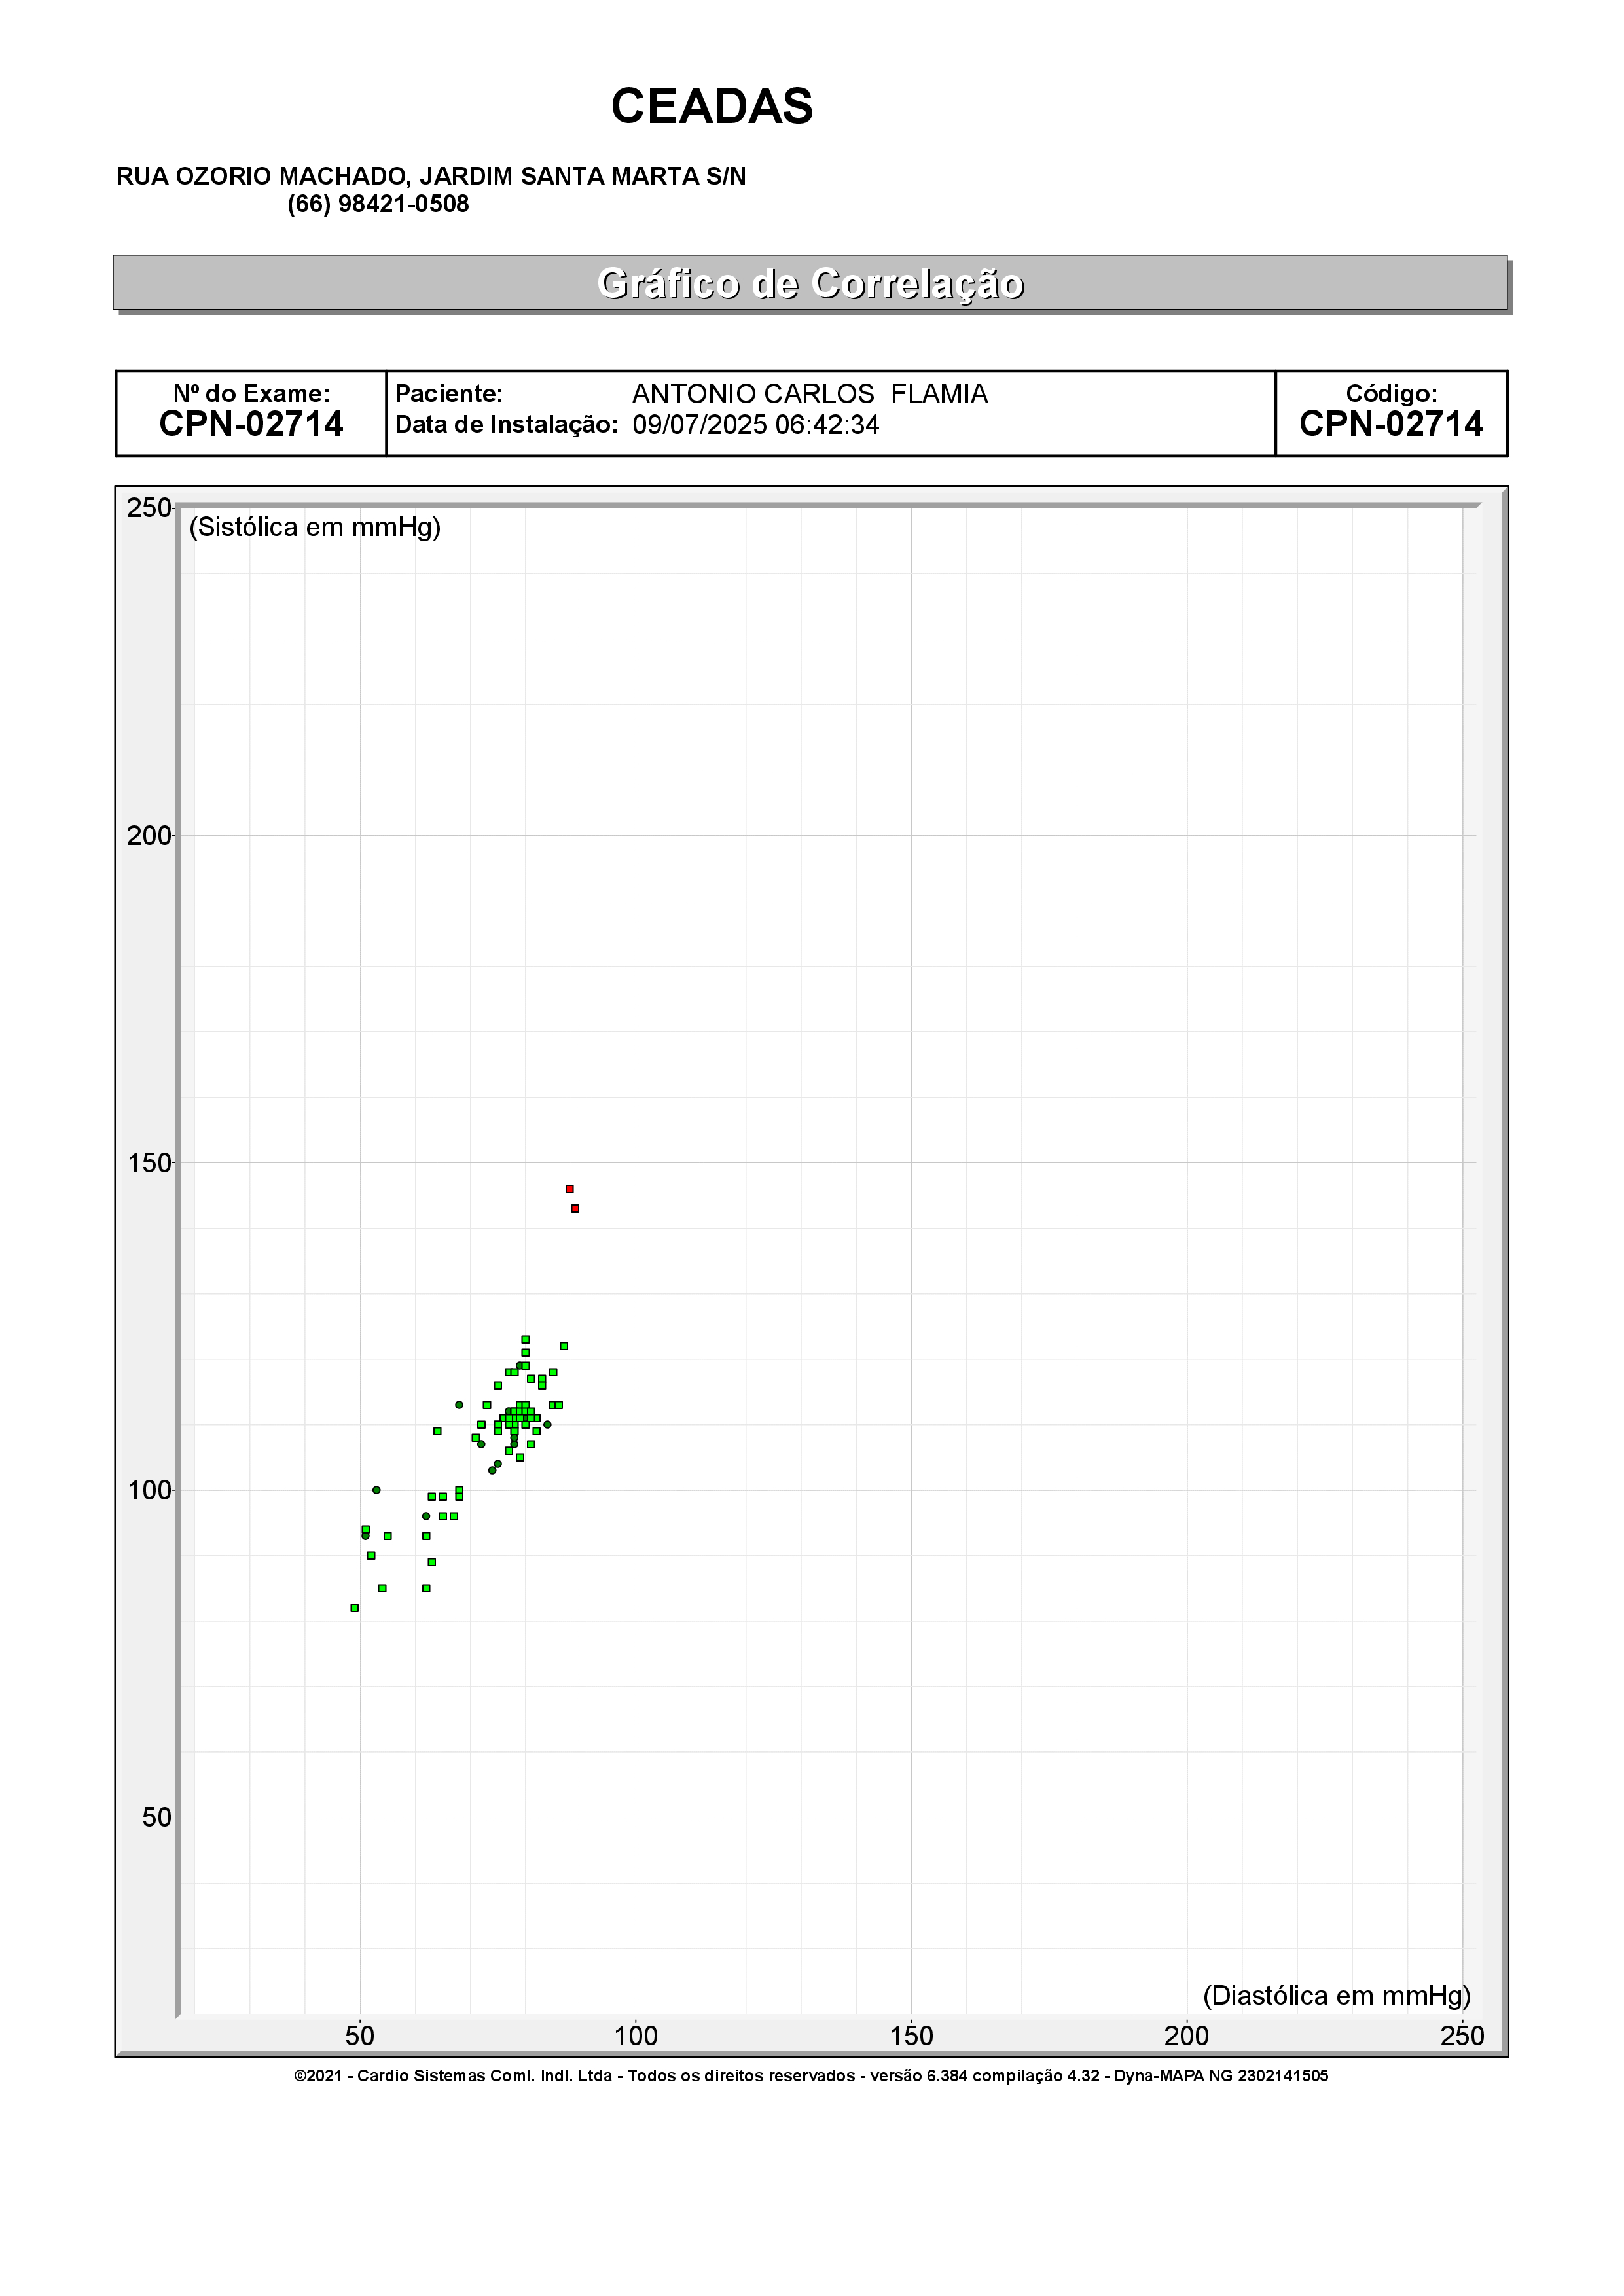Click the highest red data point
1624x2296 pixels.
point(570,1189)
